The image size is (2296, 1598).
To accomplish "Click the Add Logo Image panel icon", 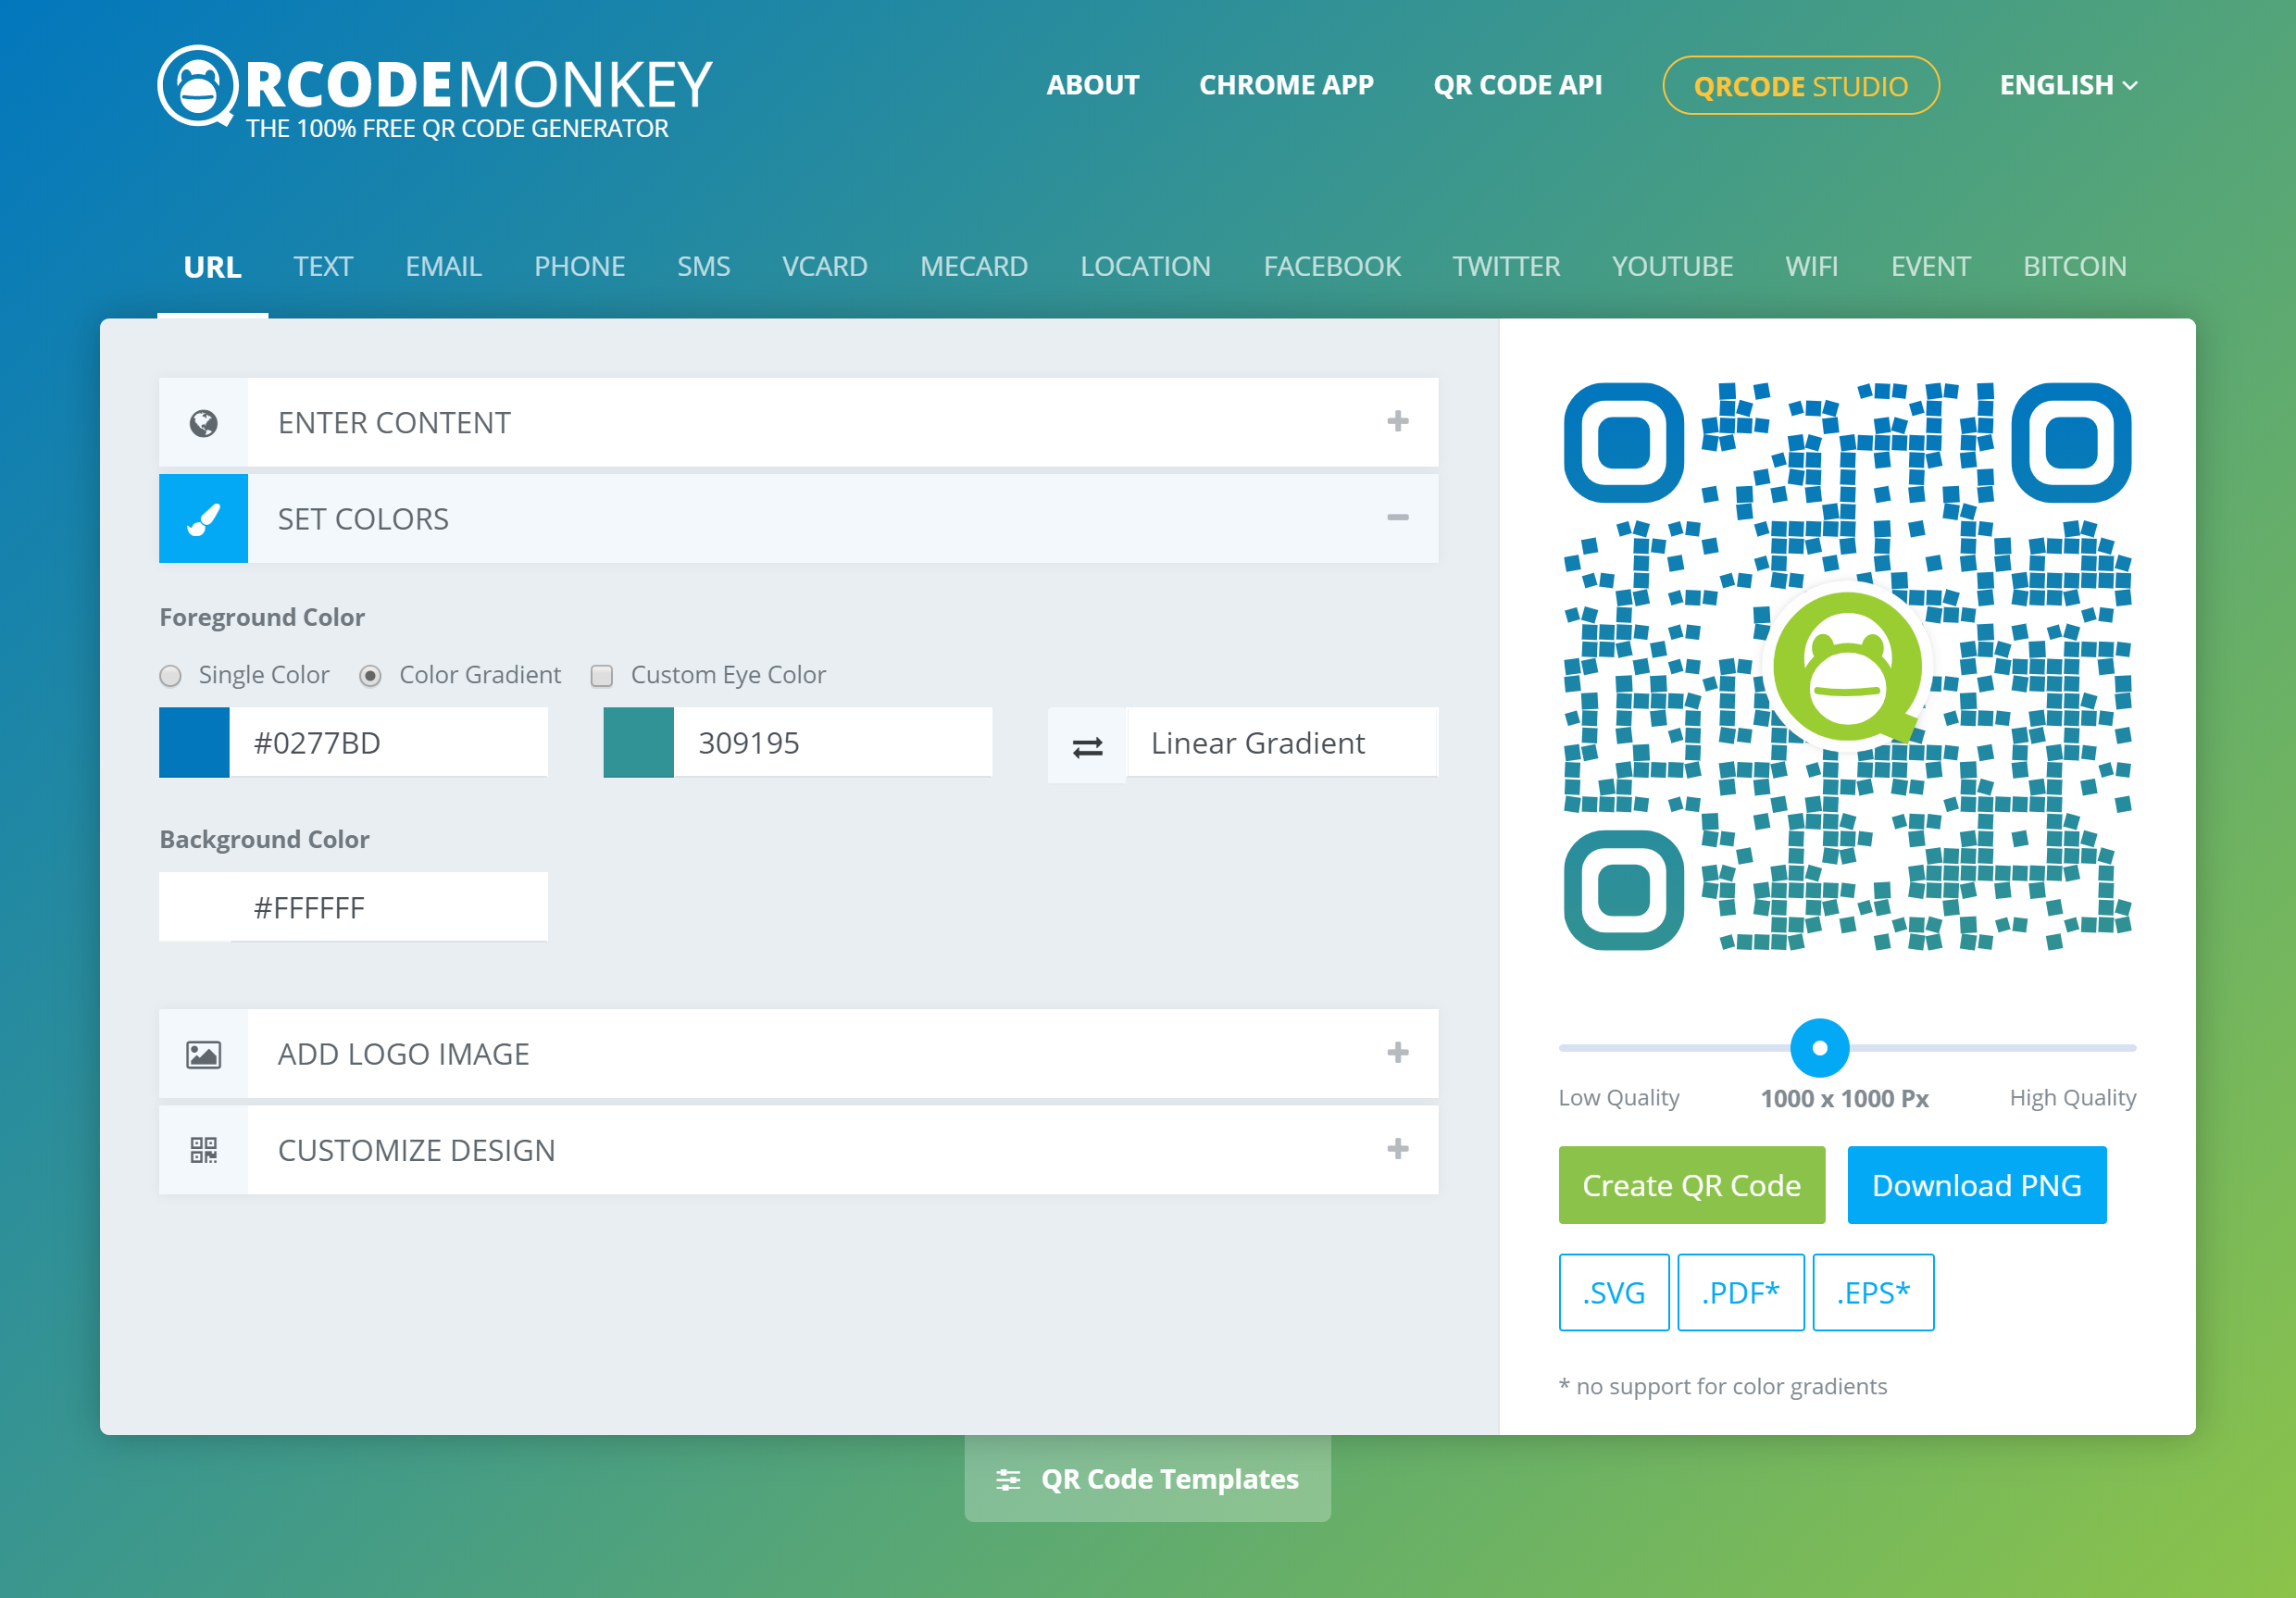I will pos(204,1054).
